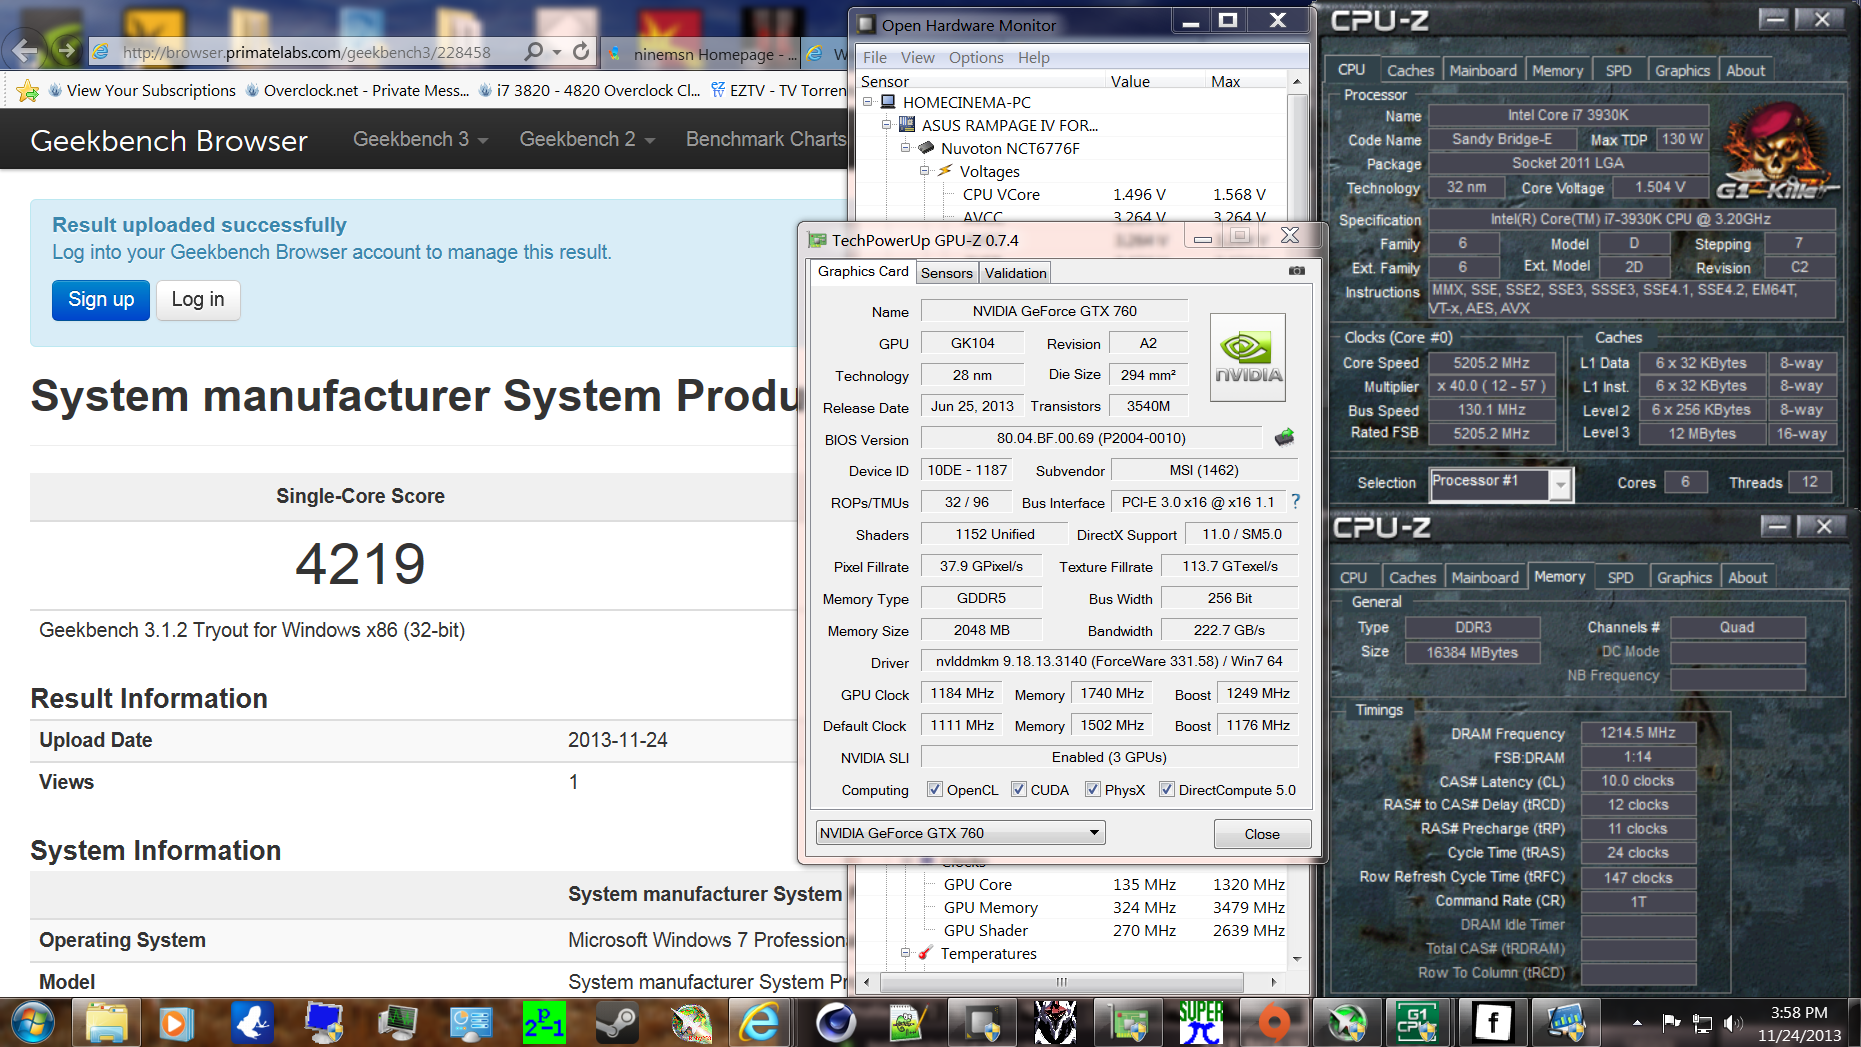Open the Options menu in Open Hardware Monitor
This screenshot has width=1861, height=1047.
pos(976,58)
